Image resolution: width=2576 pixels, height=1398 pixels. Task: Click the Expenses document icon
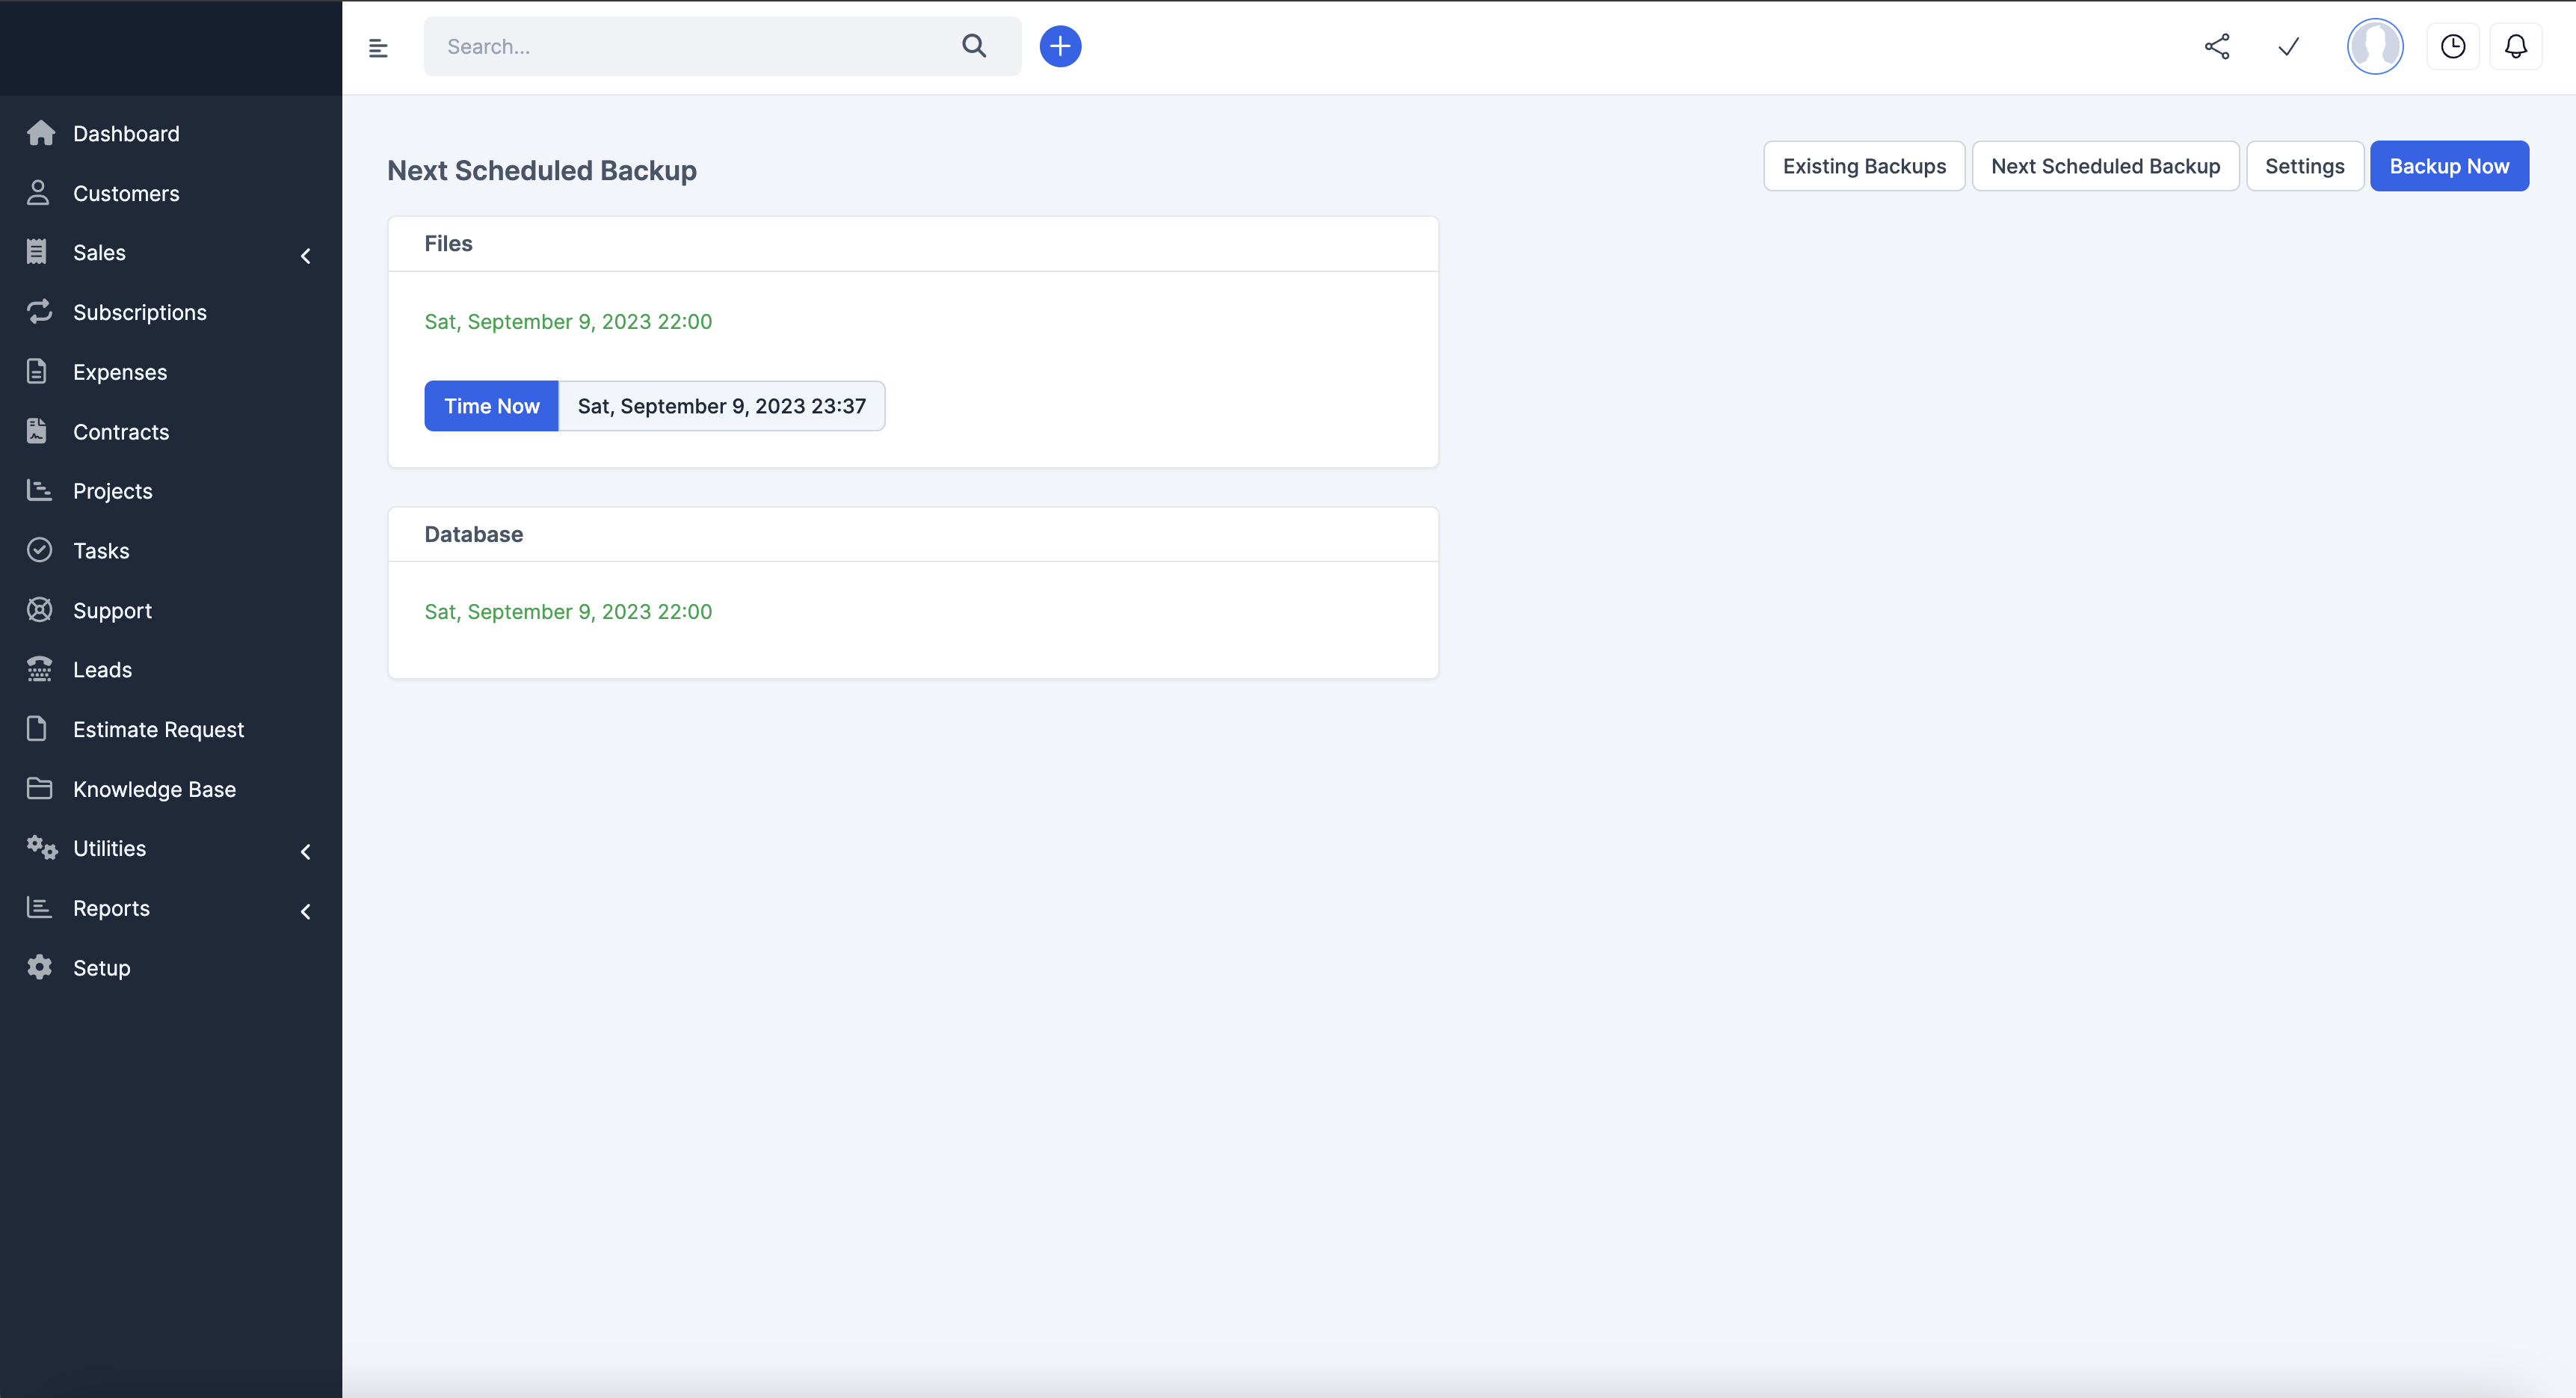click(x=37, y=371)
